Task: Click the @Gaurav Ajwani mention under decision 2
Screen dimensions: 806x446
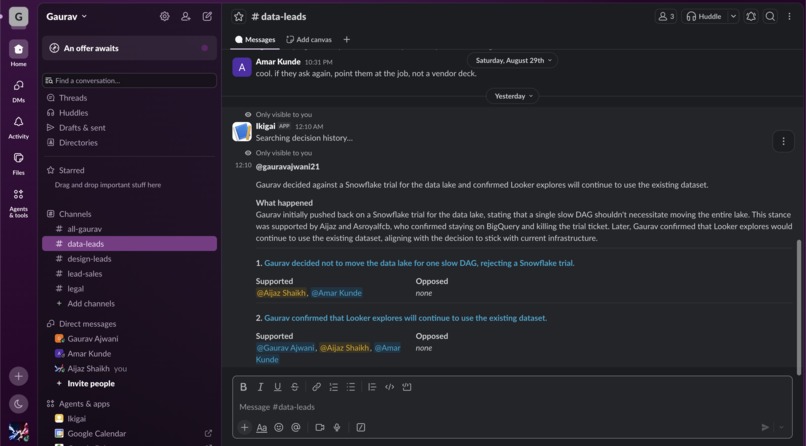Action: pos(285,348)
